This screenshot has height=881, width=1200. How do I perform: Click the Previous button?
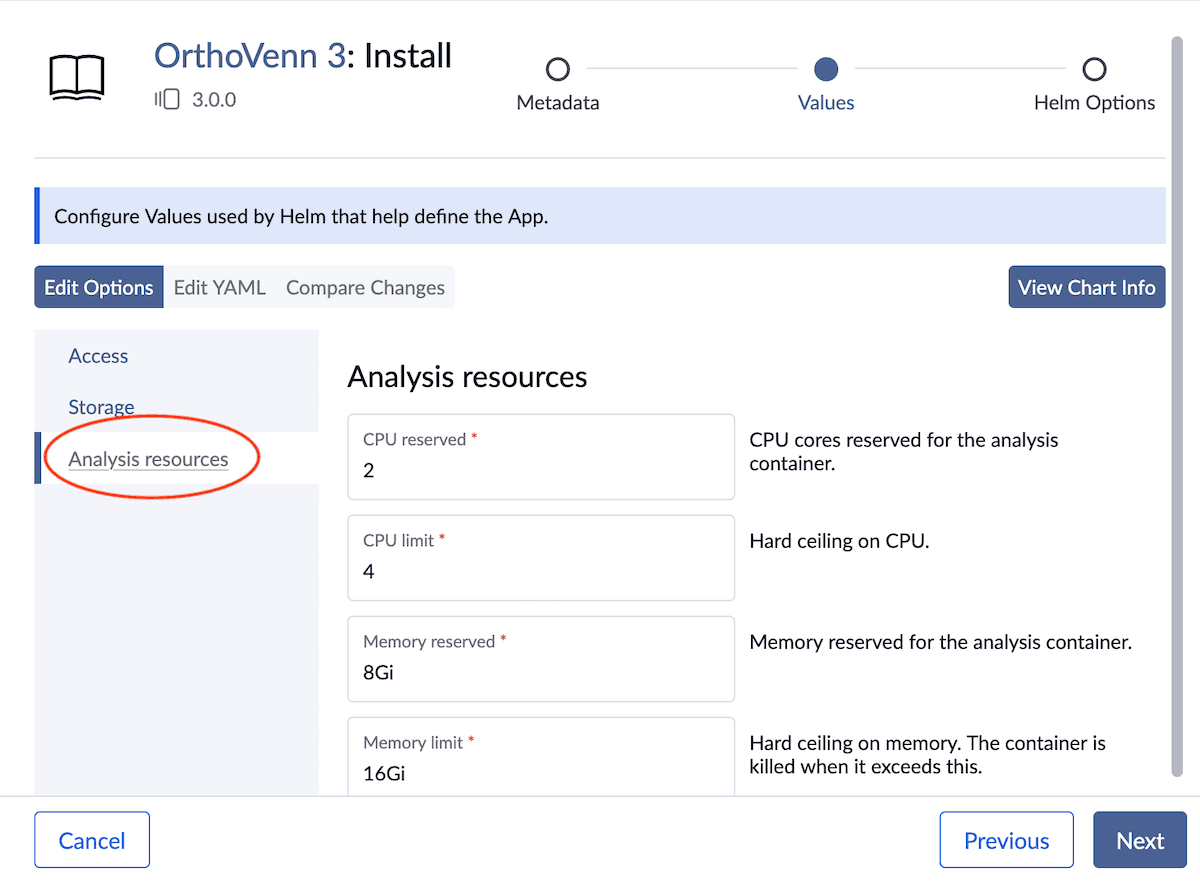coord(1007,840)
